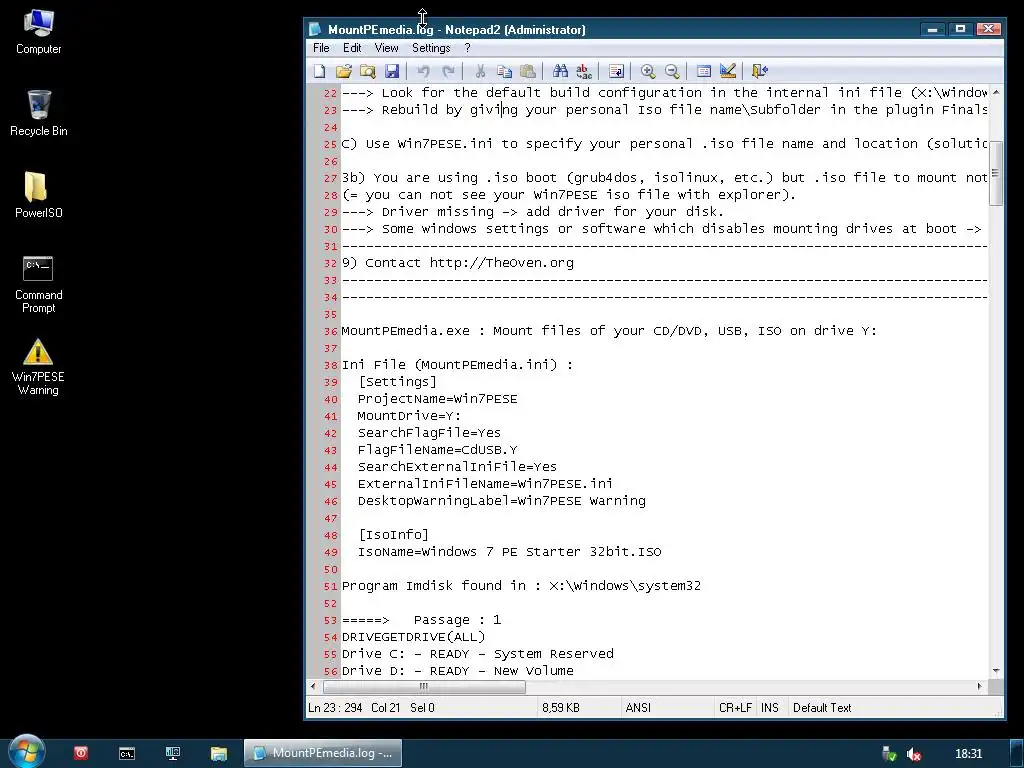The height and width of the screenshot is (768, 1024).
Task: Open customize schemes ruler-pencil icon
Action: click(728, 71)
